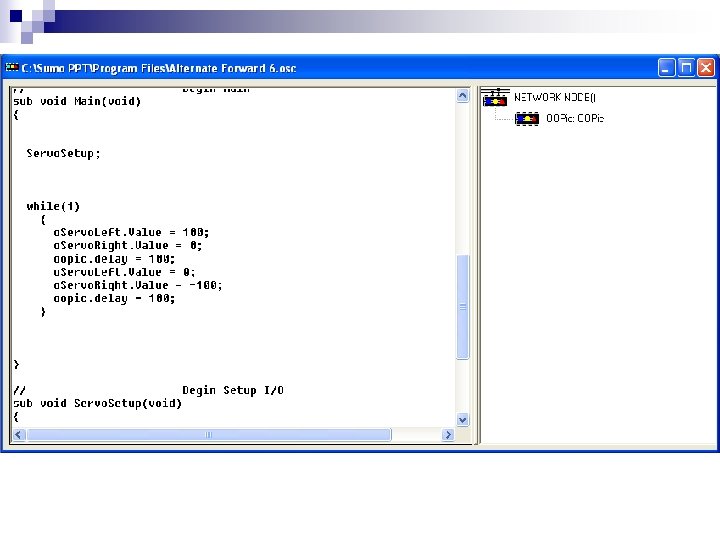Click the second 'oopic.delay = 100;' line
720x540 pixels.
(114, 298)
